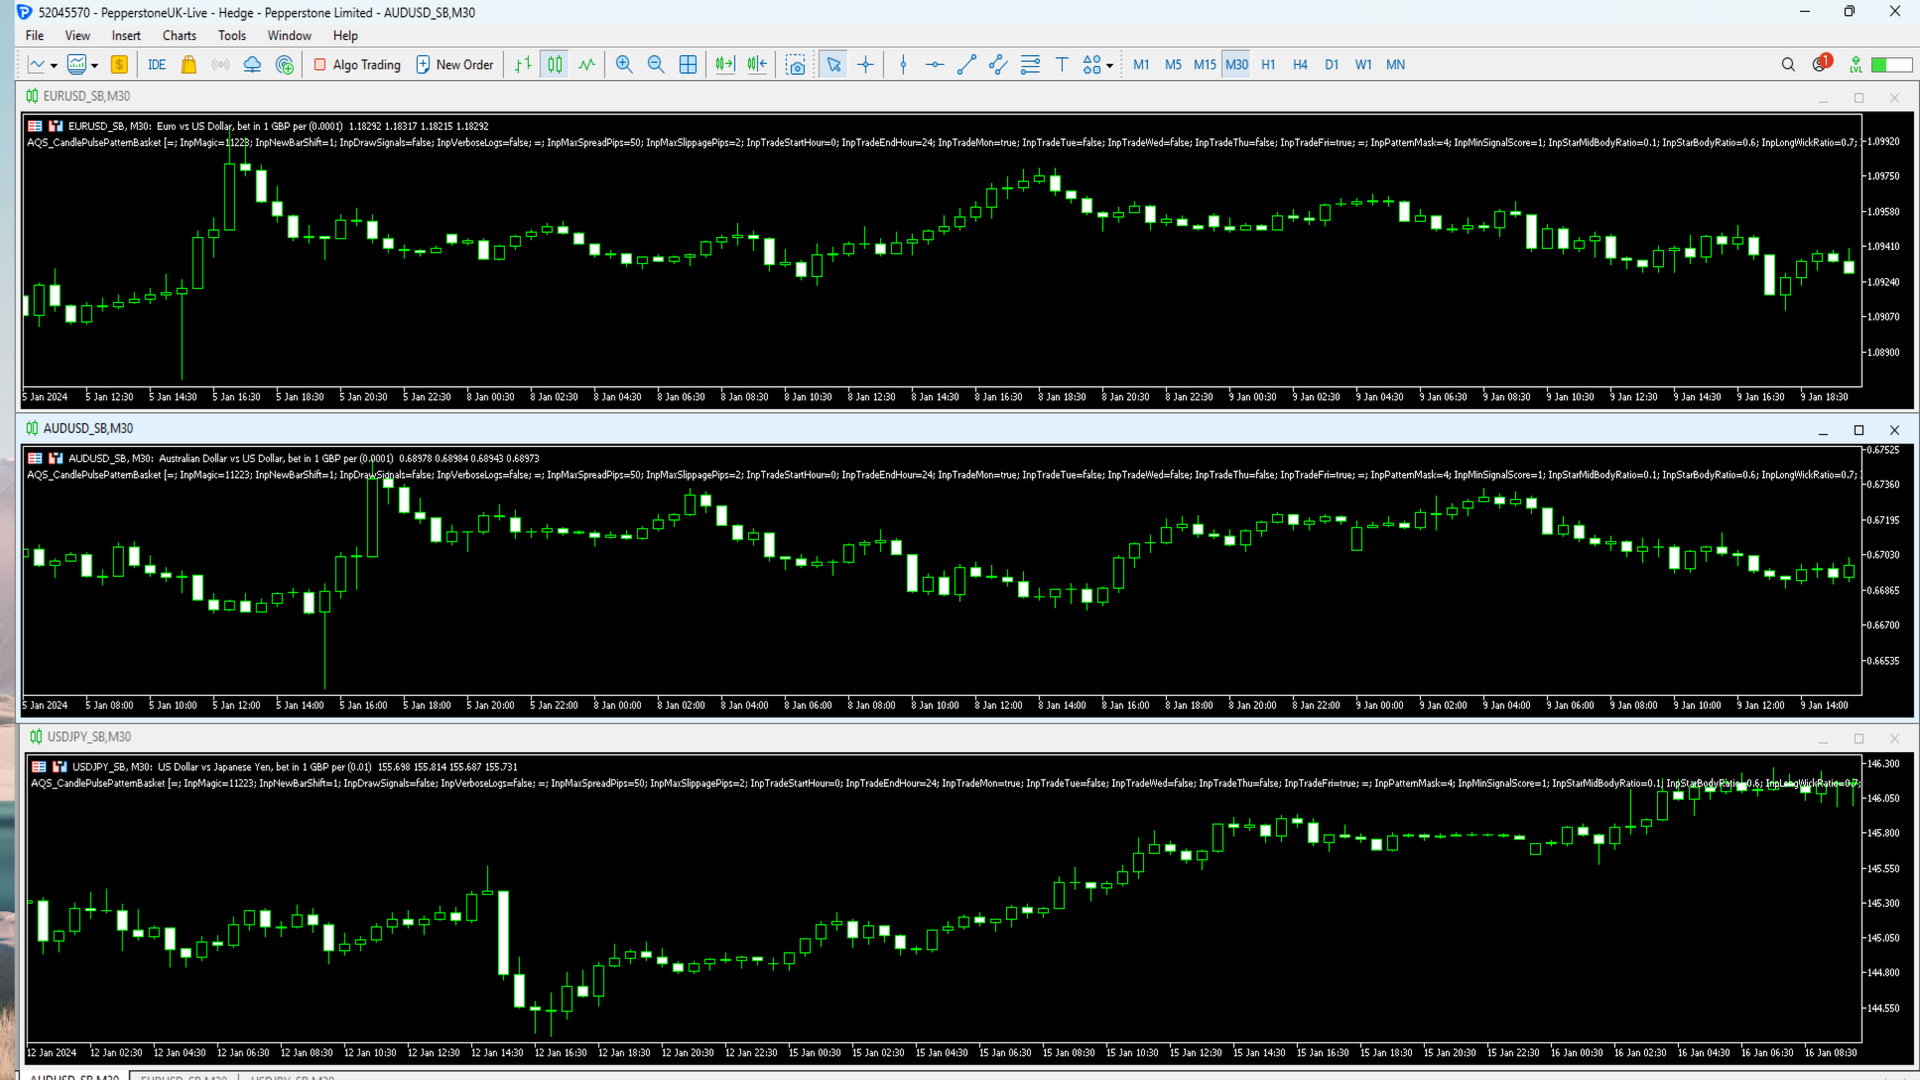Open the Market shopping bag icon
1920x1080 pixels.
(189, 65)
